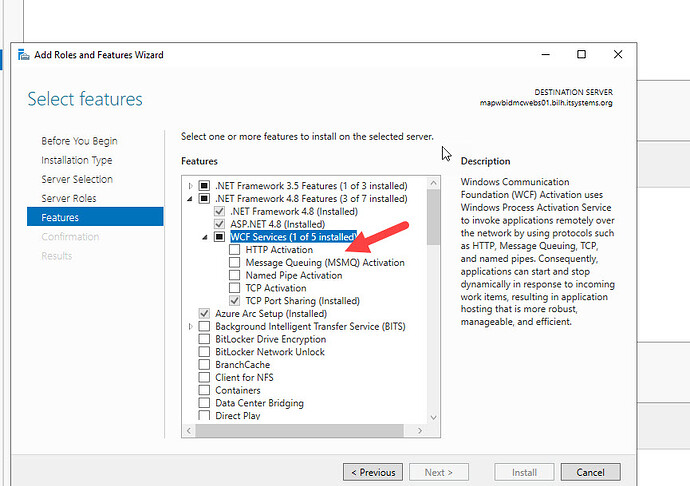Maximize the wizard window

(581, 55)
